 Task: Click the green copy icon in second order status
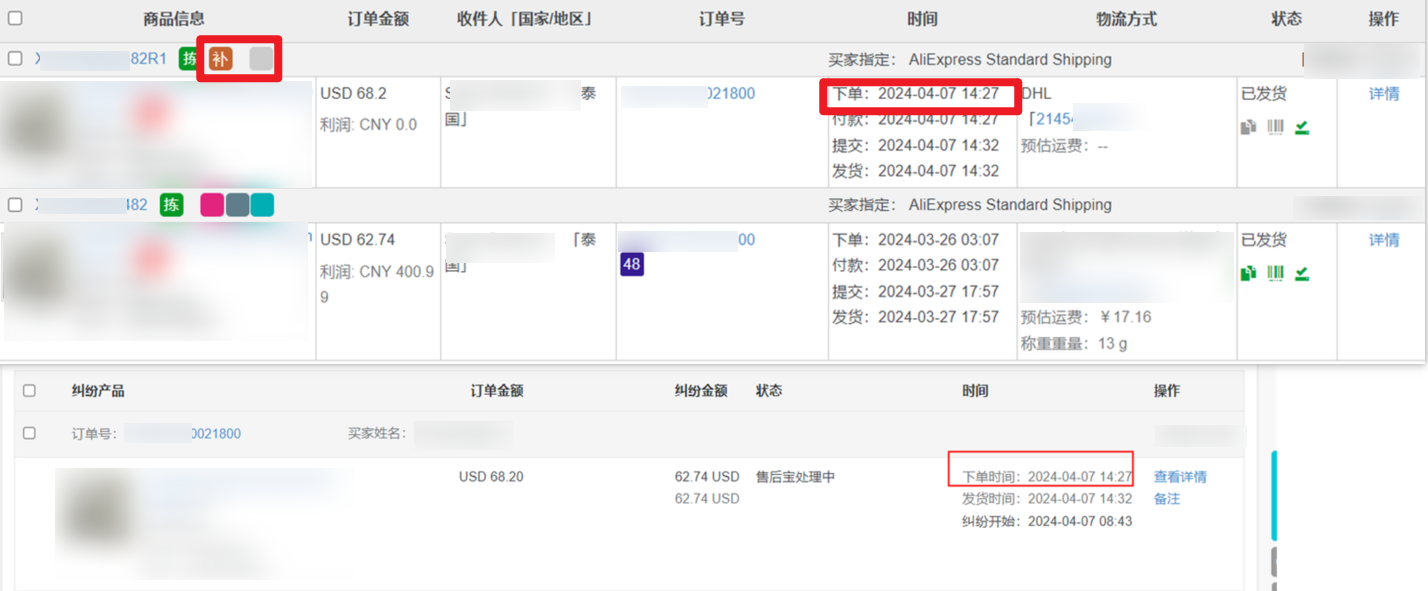coord(1248,273)
